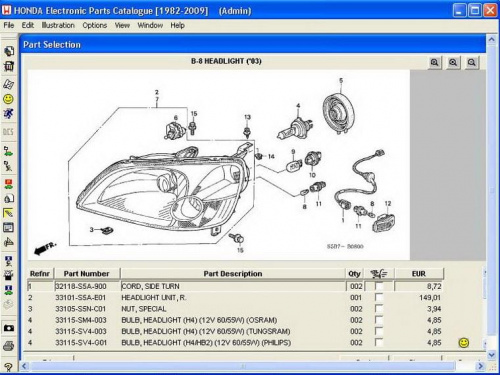
Task: Check the box for CORD, SIDE TURN
Action: [379, 286]
